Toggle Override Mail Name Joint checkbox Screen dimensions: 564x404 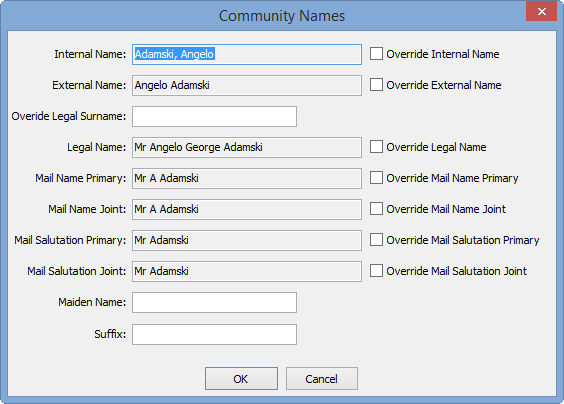376,209
